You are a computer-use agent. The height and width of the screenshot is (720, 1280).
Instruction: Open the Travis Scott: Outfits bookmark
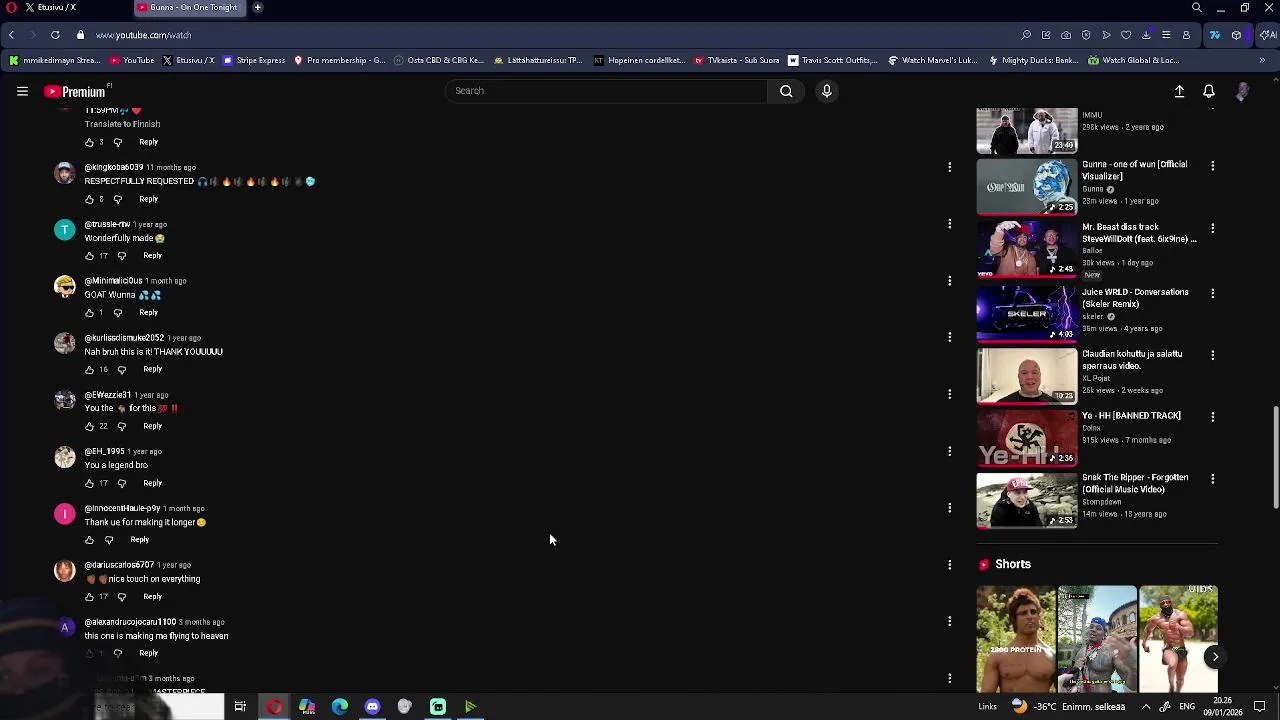point(833,60)
